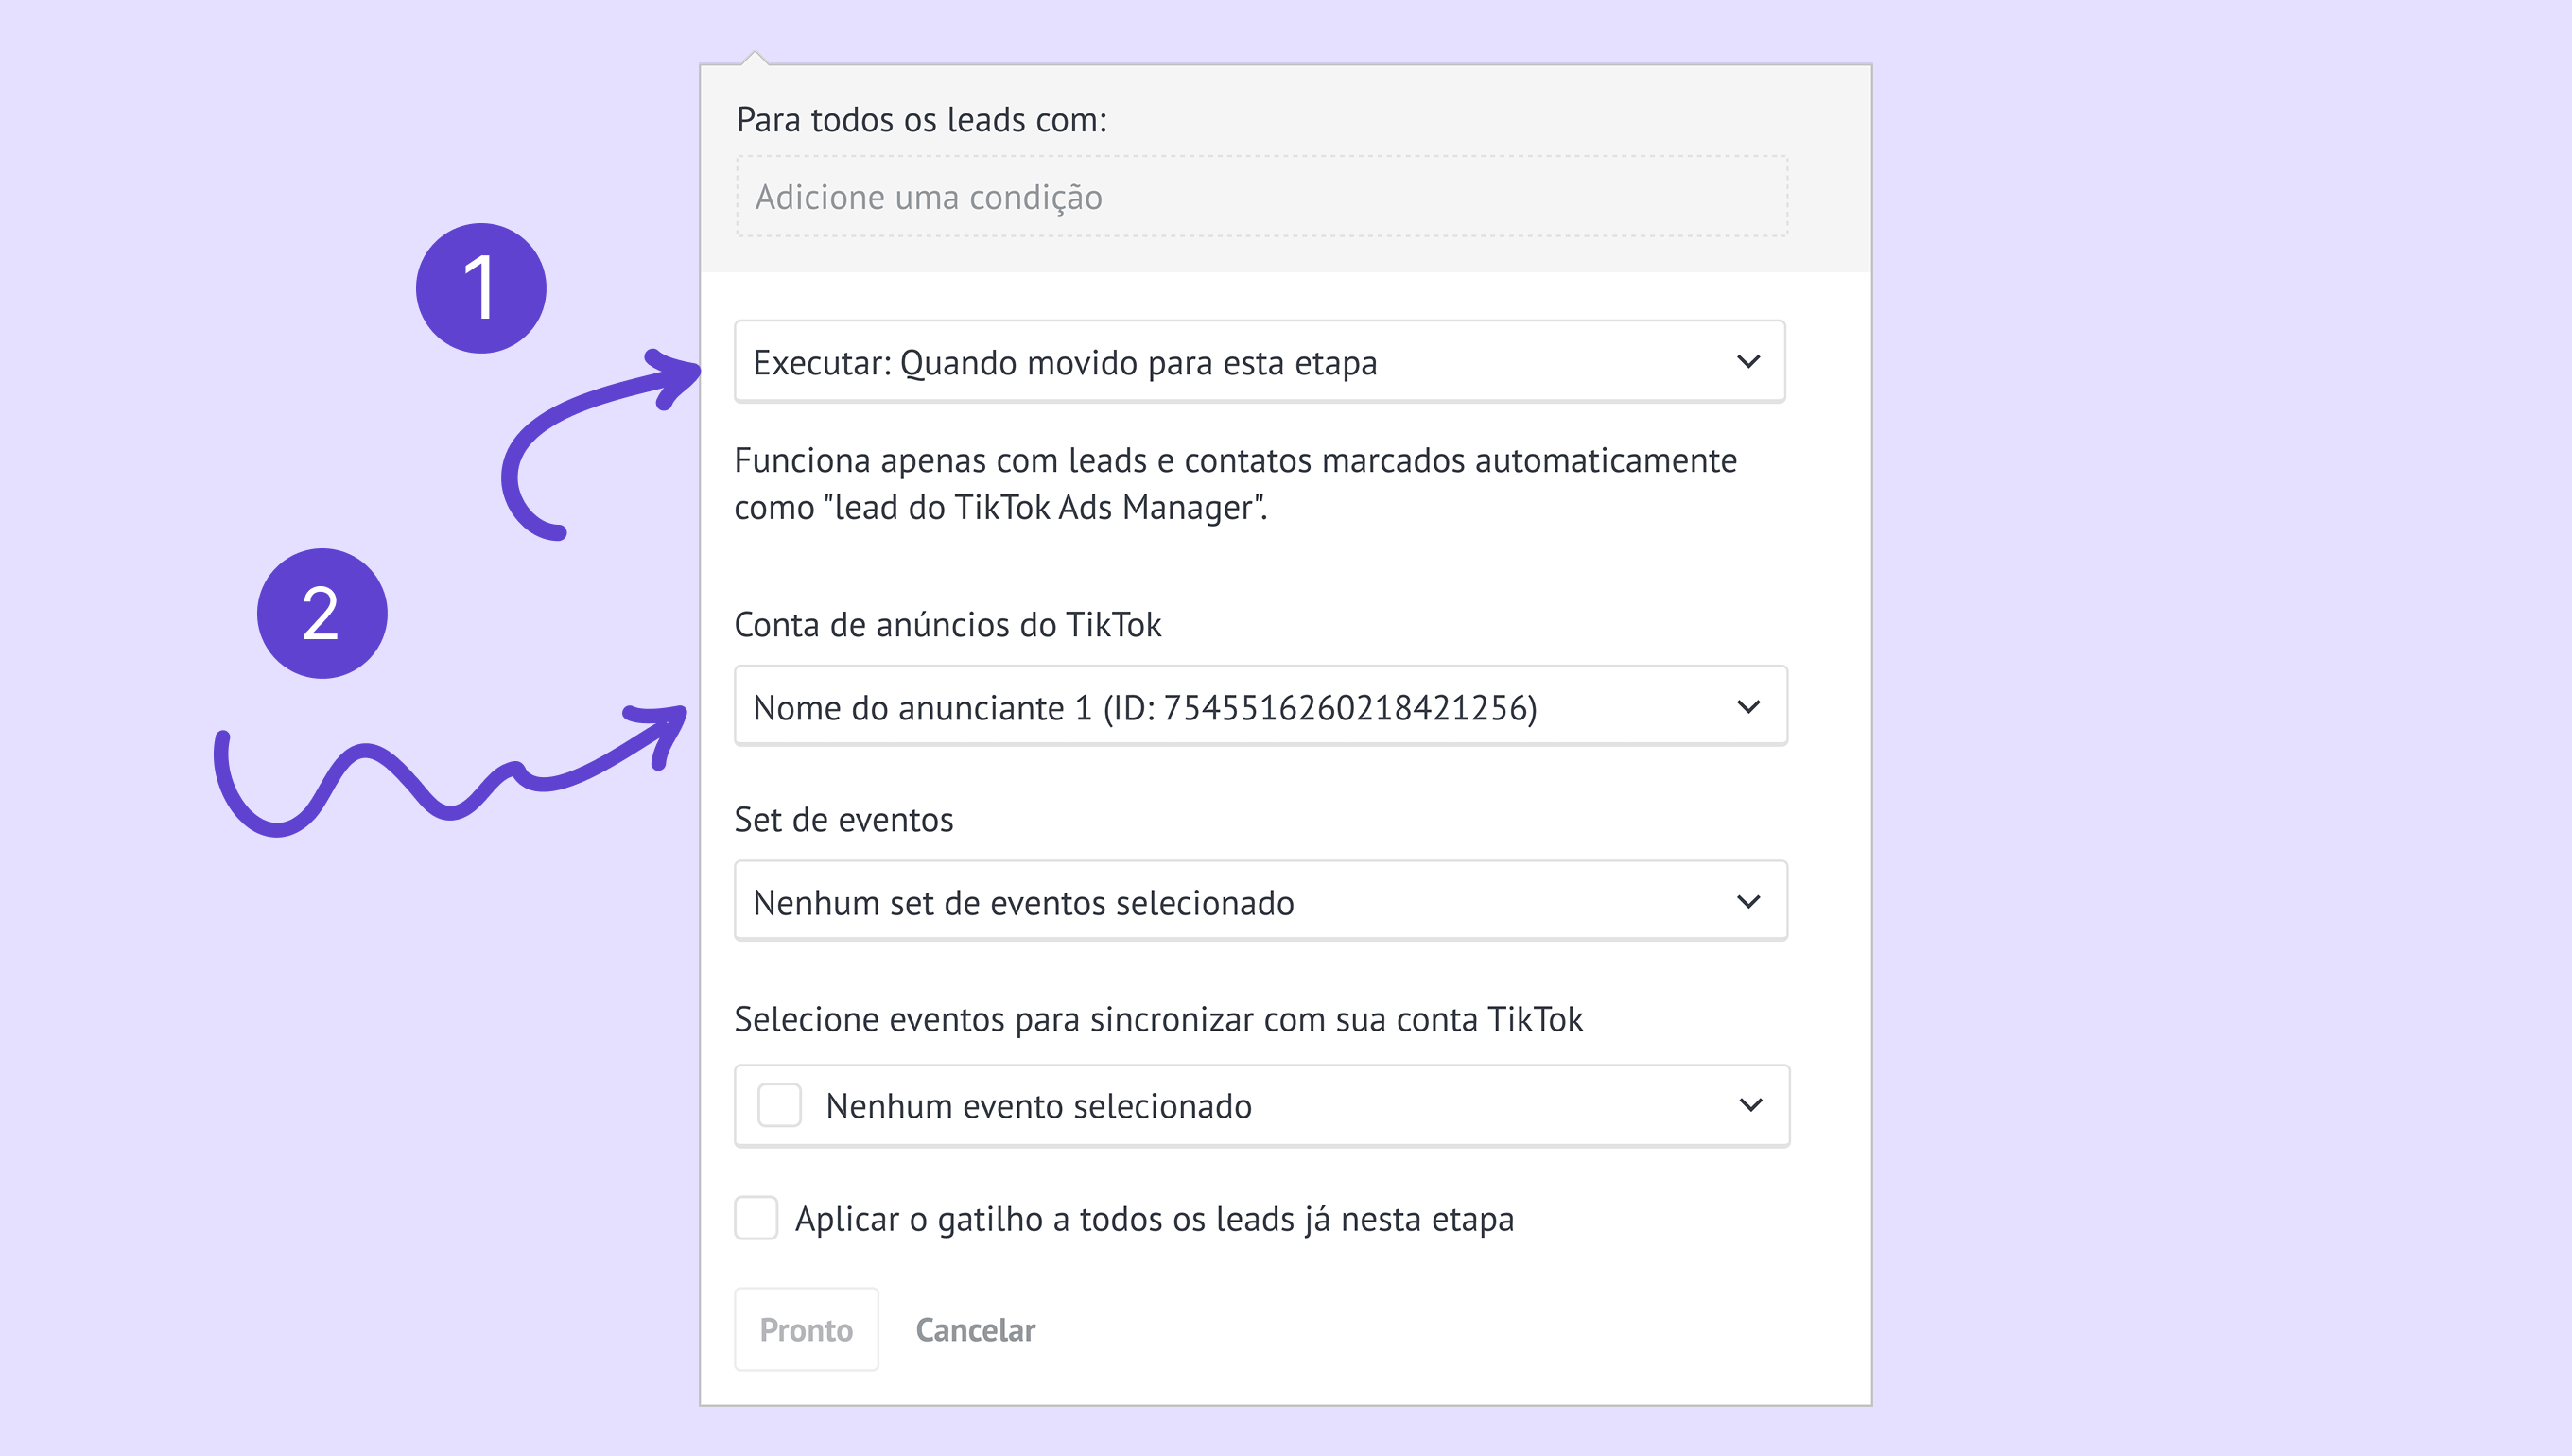The height and width of the screenshot is (1456, 2572).
Task: Click the chevron beside Nome do anunciante 1
Action: coord(1748,707)
